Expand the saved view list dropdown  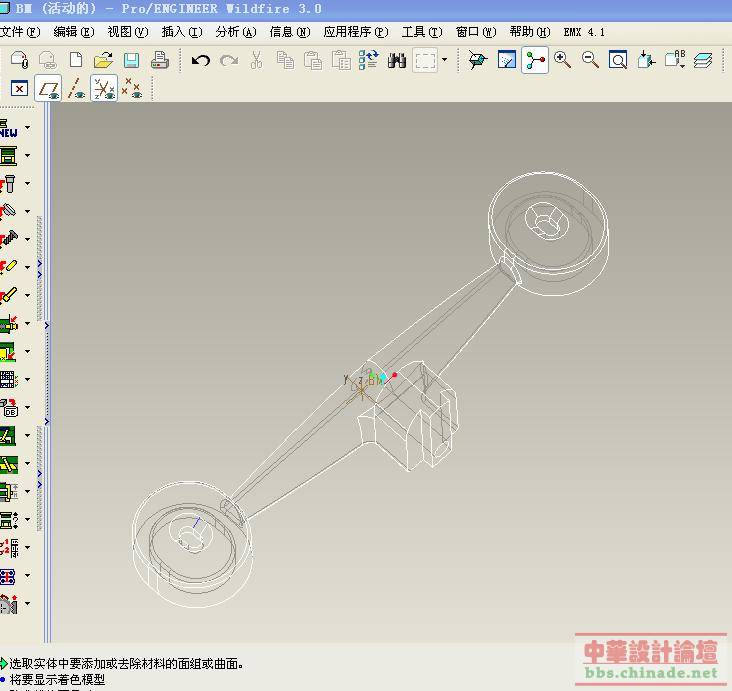click(682, 63)
